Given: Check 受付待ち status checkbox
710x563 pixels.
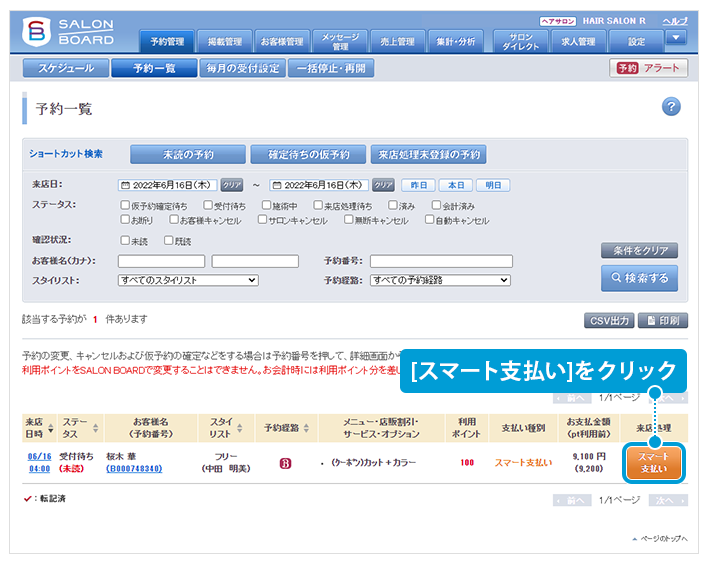Looking at the screenshot, I should pyautogui.click(x=208, y=205).
